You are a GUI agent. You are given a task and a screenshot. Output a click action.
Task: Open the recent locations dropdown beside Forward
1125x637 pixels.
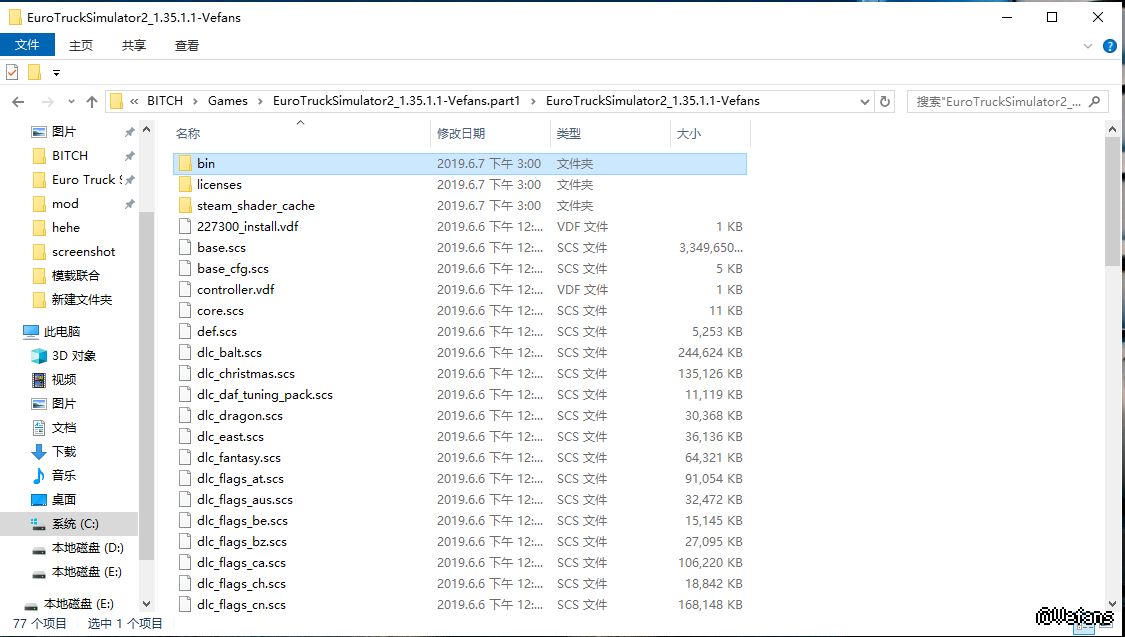pos(70,101)
